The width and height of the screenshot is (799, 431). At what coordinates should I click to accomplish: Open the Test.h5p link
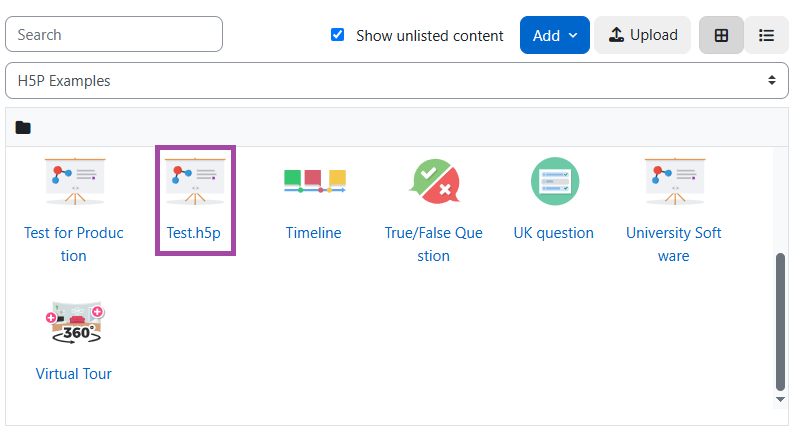(194, 233)
